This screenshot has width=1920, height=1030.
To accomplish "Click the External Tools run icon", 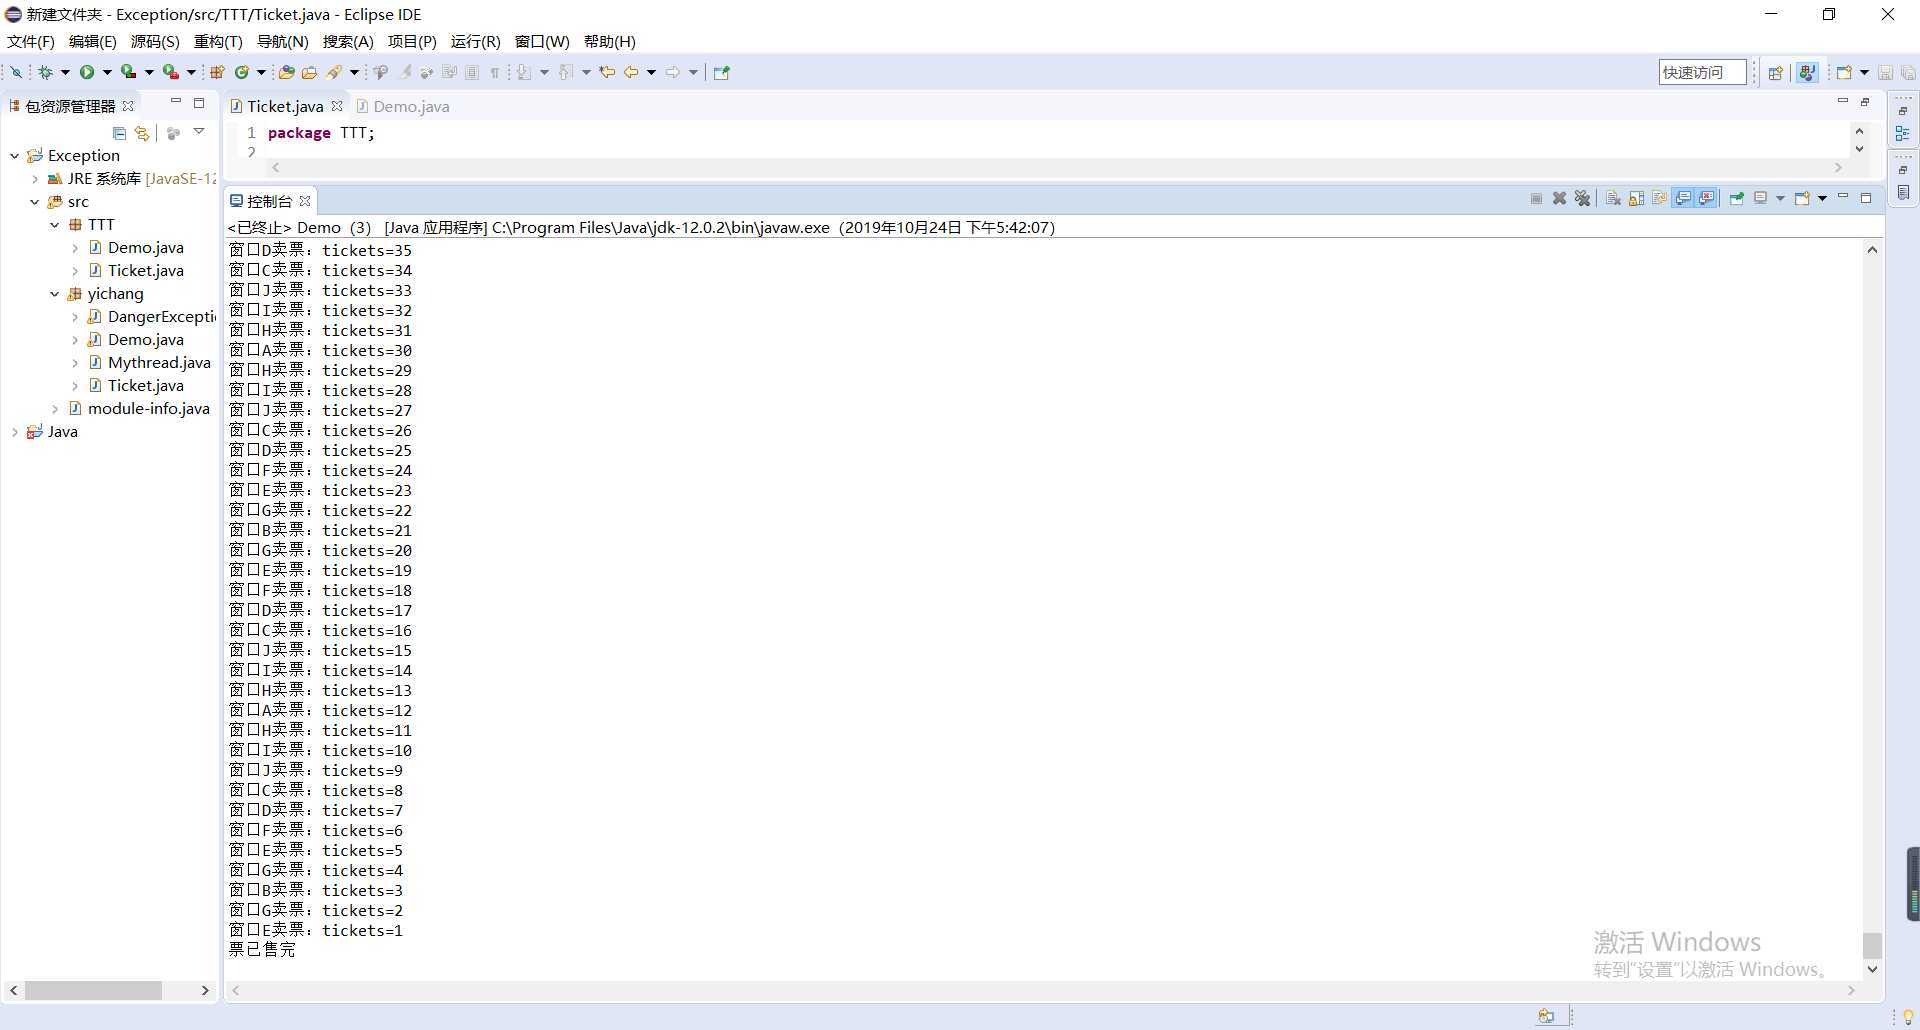I will point(171,72).
